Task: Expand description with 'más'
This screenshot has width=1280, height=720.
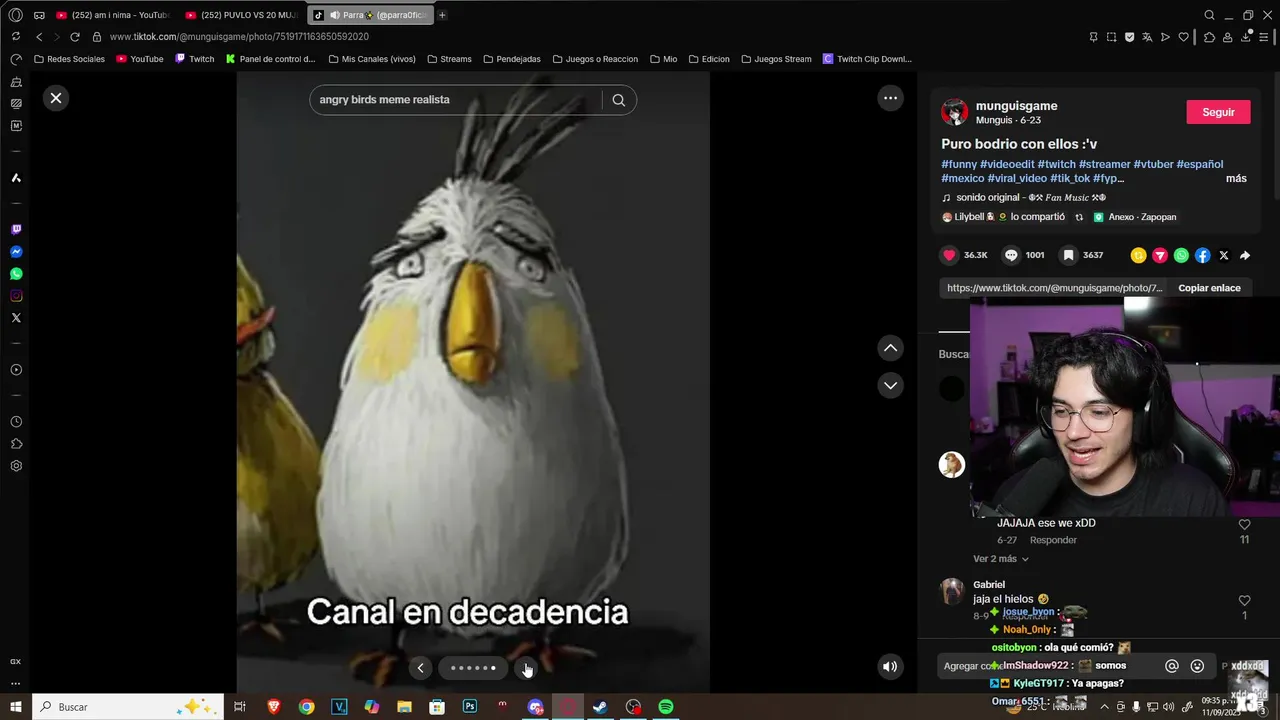Action: [x=1236, y=179]
